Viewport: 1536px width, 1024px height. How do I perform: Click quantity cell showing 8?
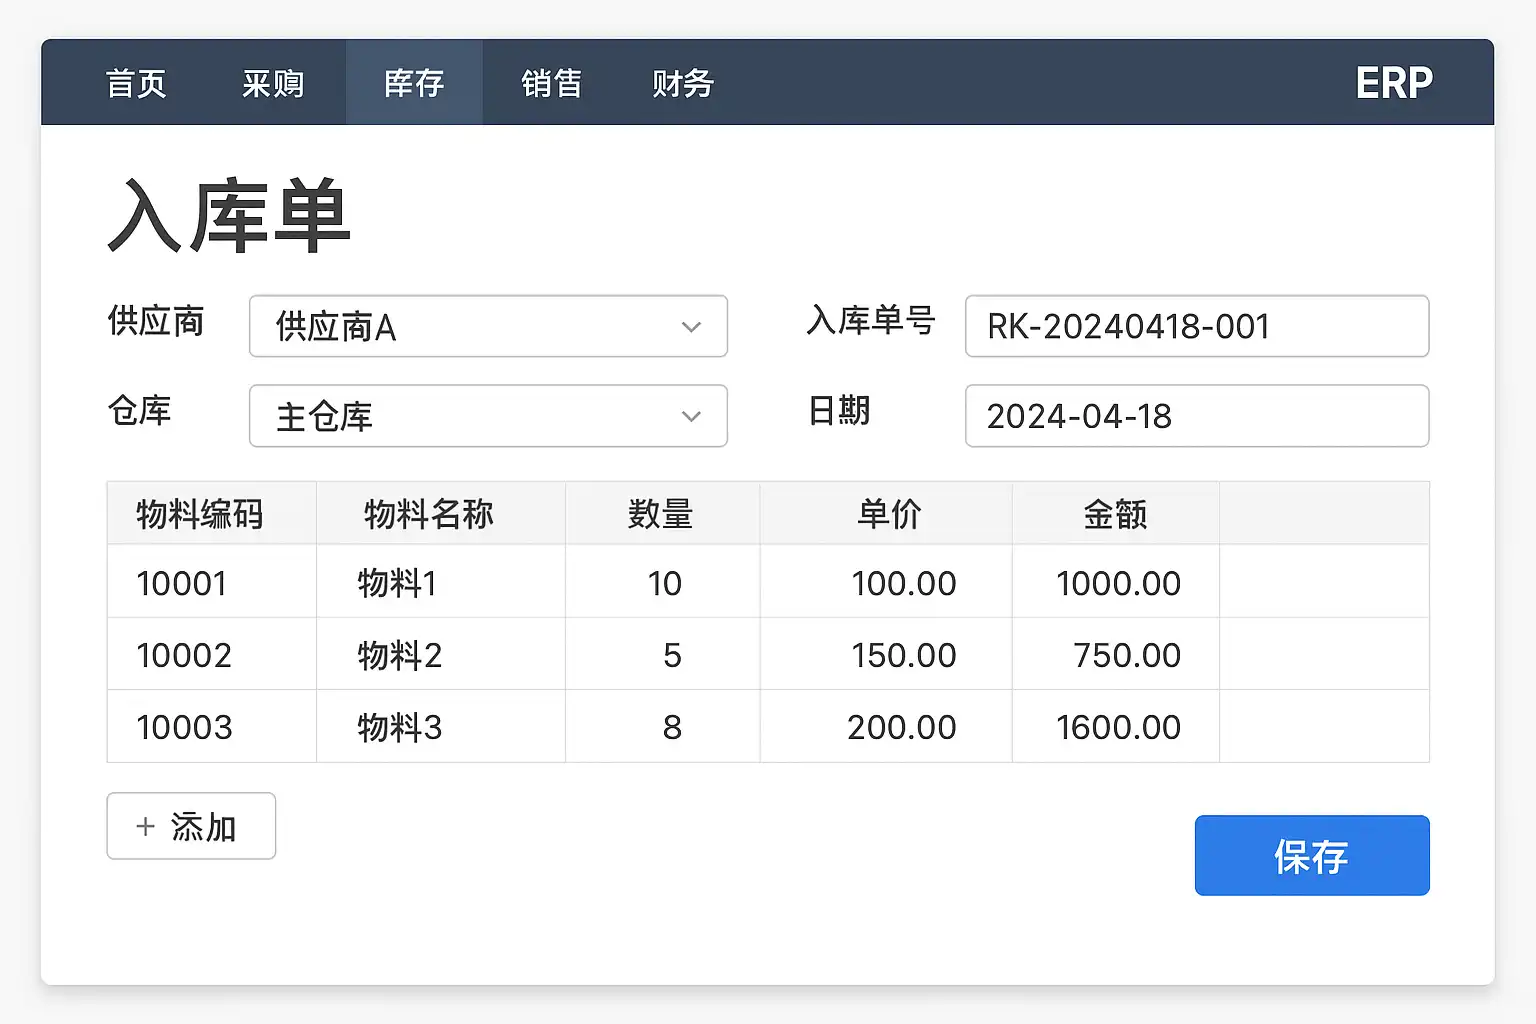click(671, 727)
